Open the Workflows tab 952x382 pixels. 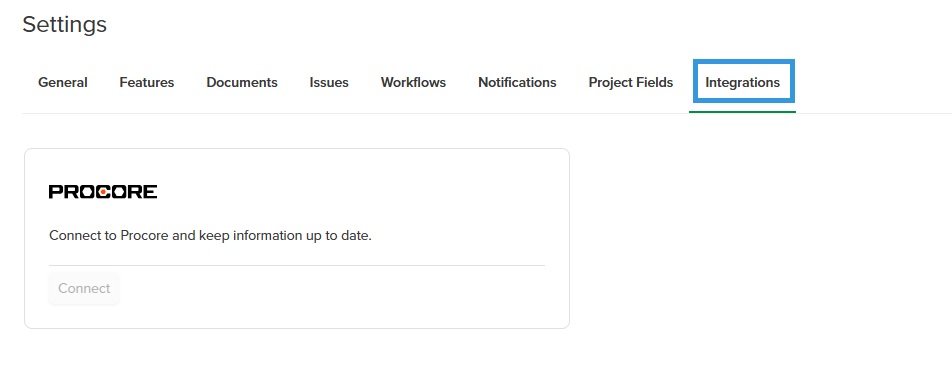(413, 83)
